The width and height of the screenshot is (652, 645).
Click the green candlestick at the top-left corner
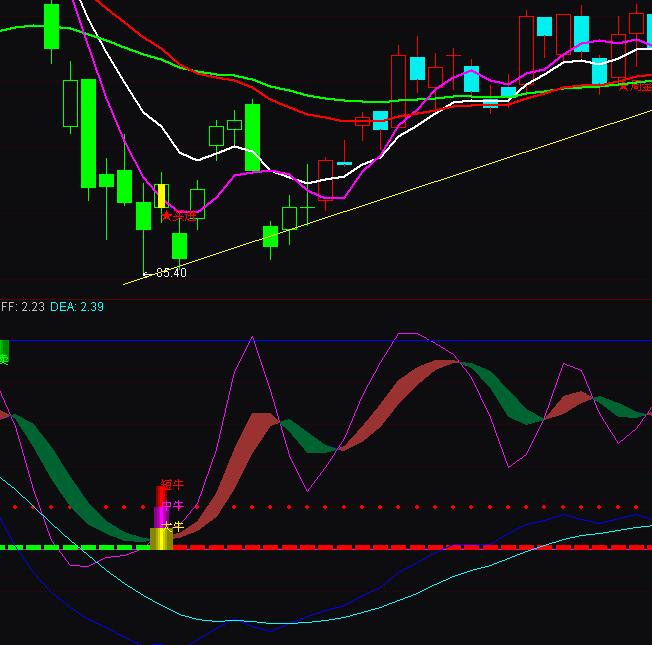(x=51, y=26)
